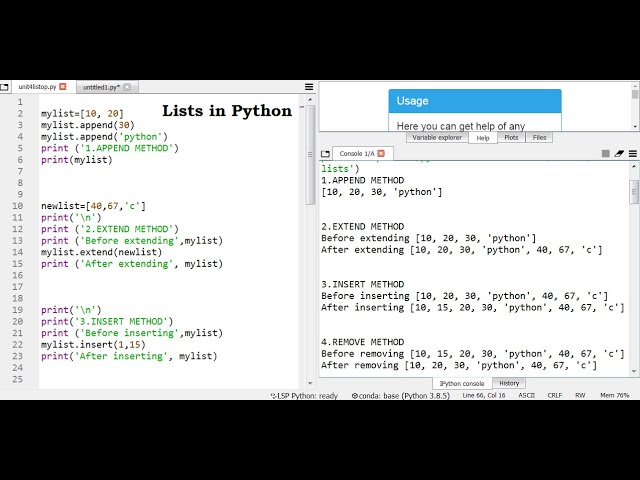Click the Usage heading in help pane
This screenshot has width=640, height=480.
[x=412, y=101]
